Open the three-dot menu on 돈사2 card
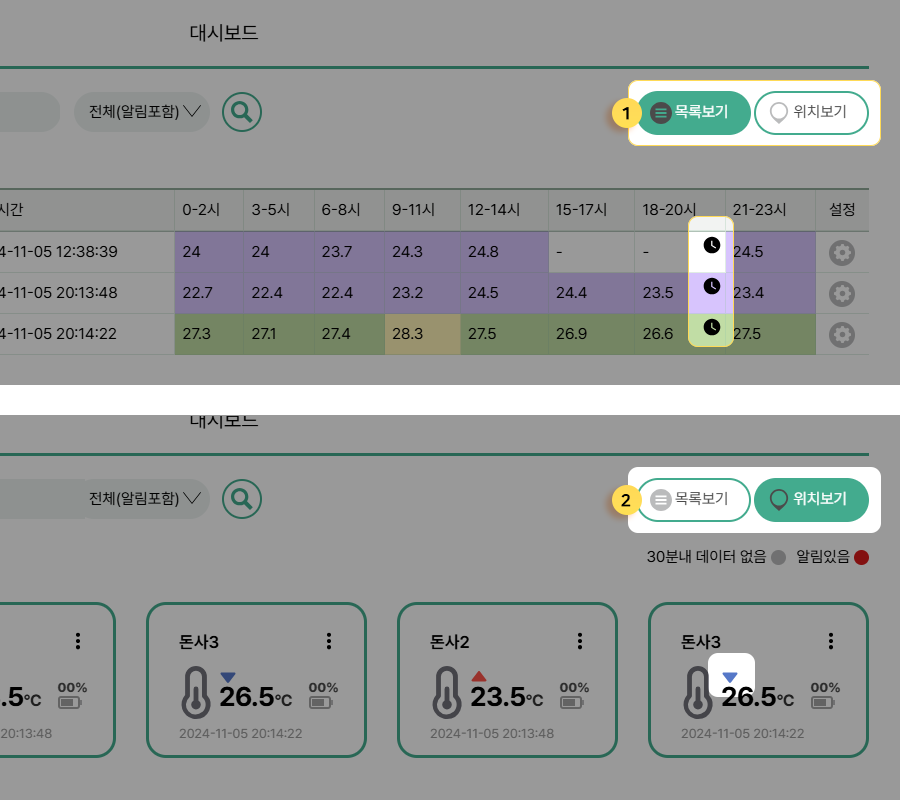This screenshot has height=800, width=900. point(579,641)
